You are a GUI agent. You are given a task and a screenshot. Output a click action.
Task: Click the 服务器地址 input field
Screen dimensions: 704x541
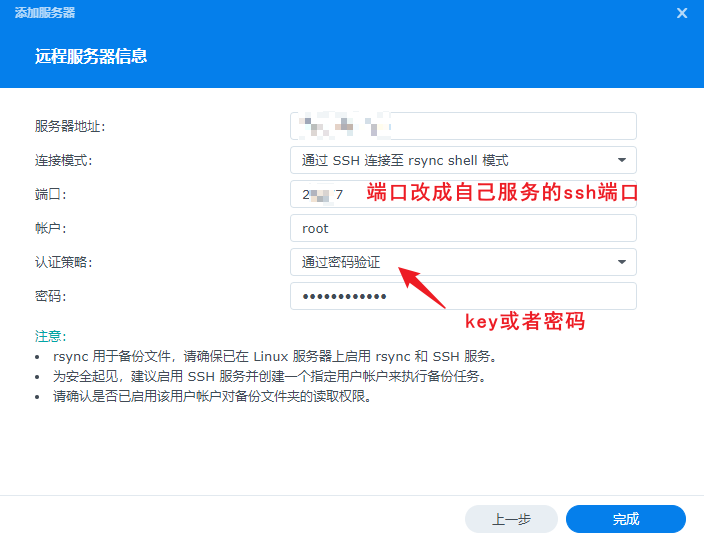463,126
